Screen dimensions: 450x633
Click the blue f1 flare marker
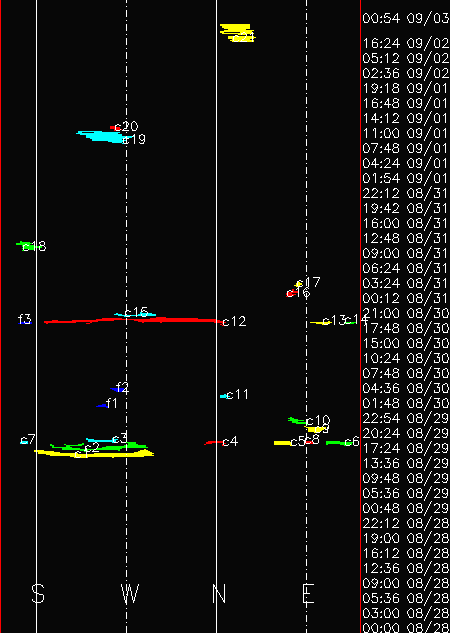(x=101, y=405)
